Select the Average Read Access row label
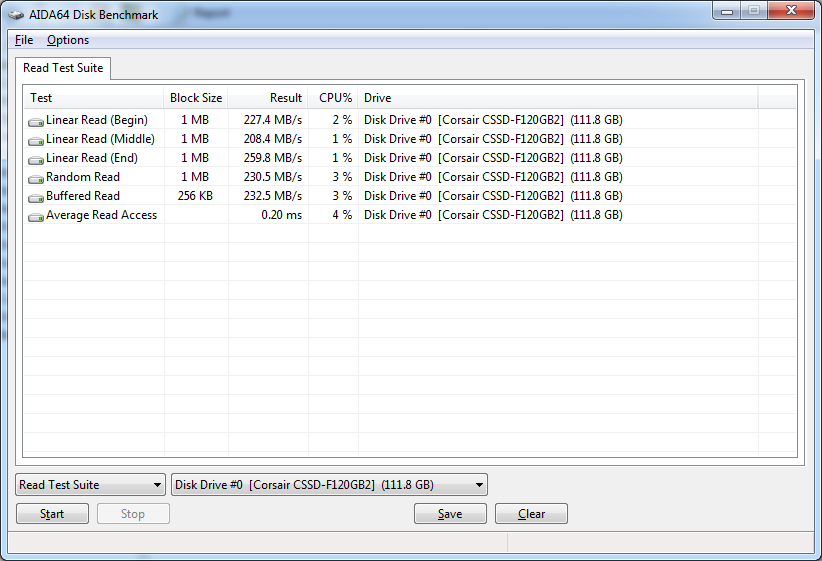Image resolution: width=822 pixels, height=561 pixels. click(x=101, y=215)
